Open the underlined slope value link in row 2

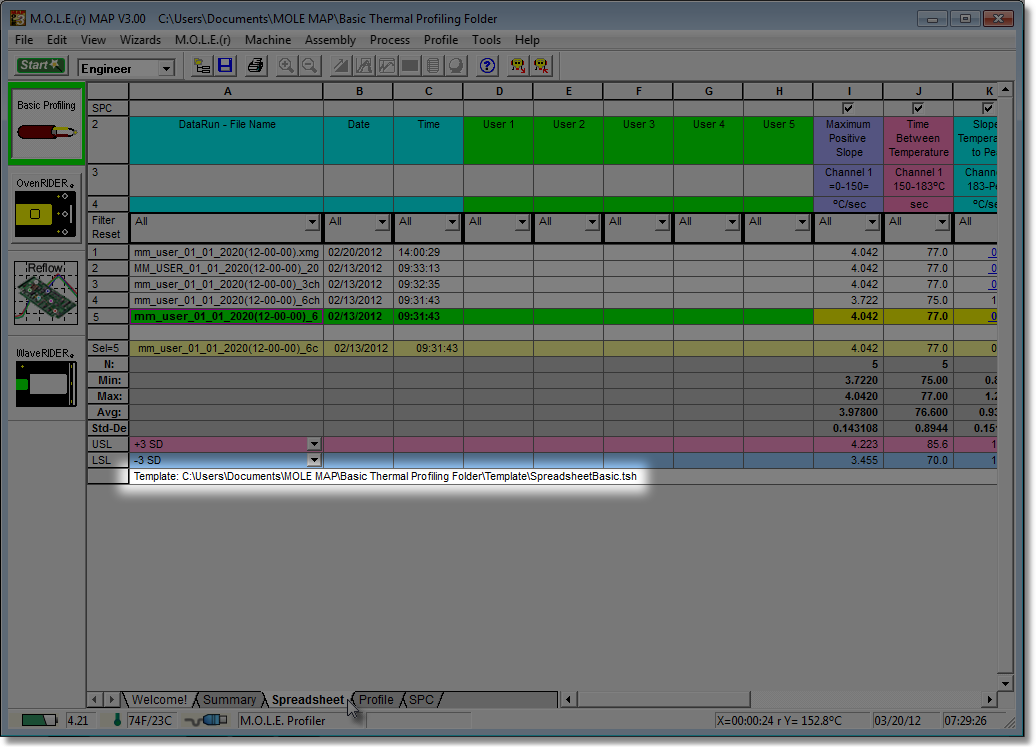pos(992,268)
